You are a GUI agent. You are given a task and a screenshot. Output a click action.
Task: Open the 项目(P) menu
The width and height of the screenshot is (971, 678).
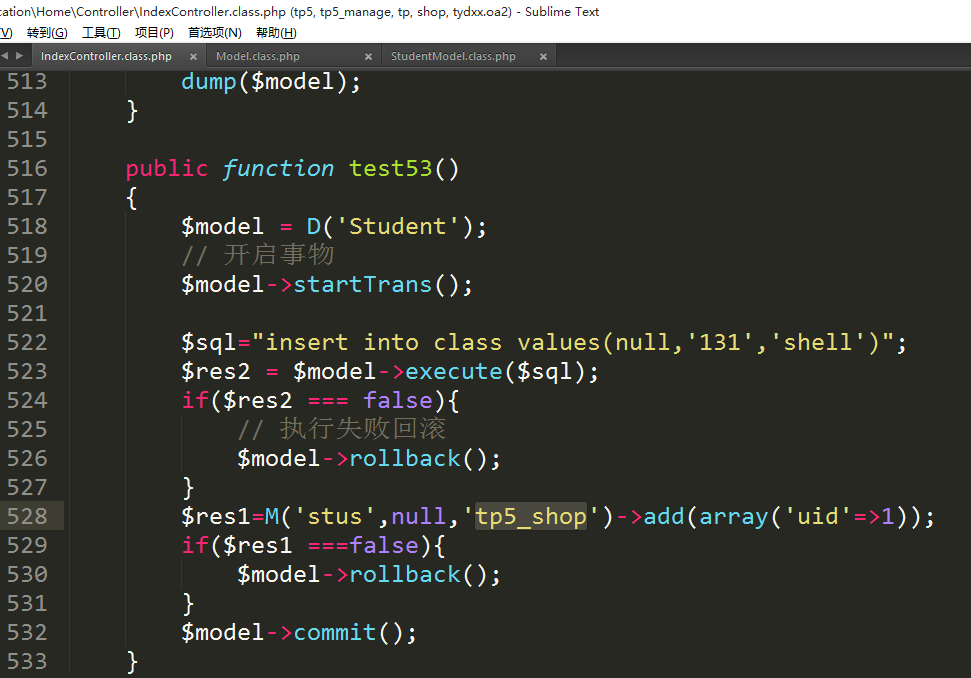tap(154, 33)
